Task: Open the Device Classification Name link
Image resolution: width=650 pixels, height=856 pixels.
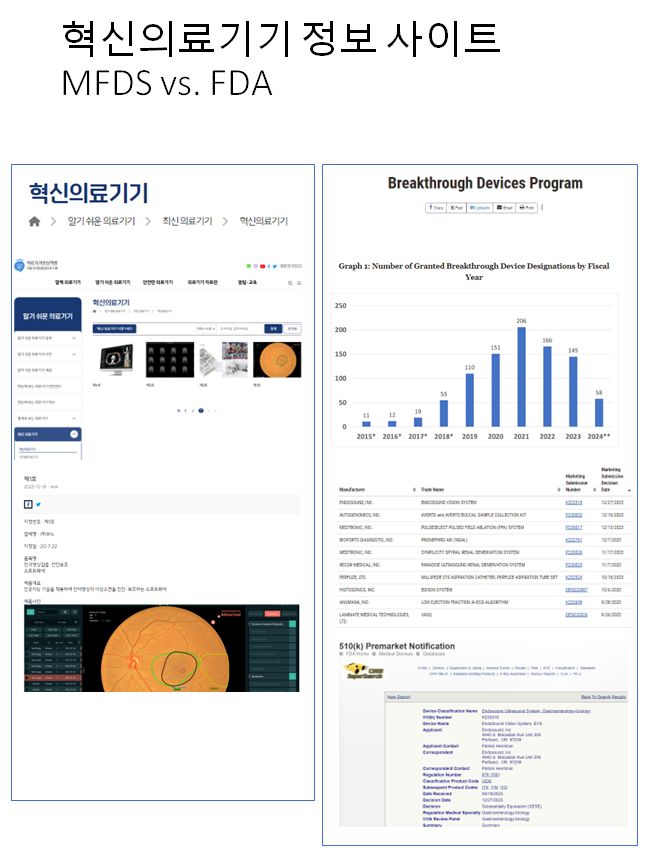Action: pyautogui.click(x=536, y=711)
